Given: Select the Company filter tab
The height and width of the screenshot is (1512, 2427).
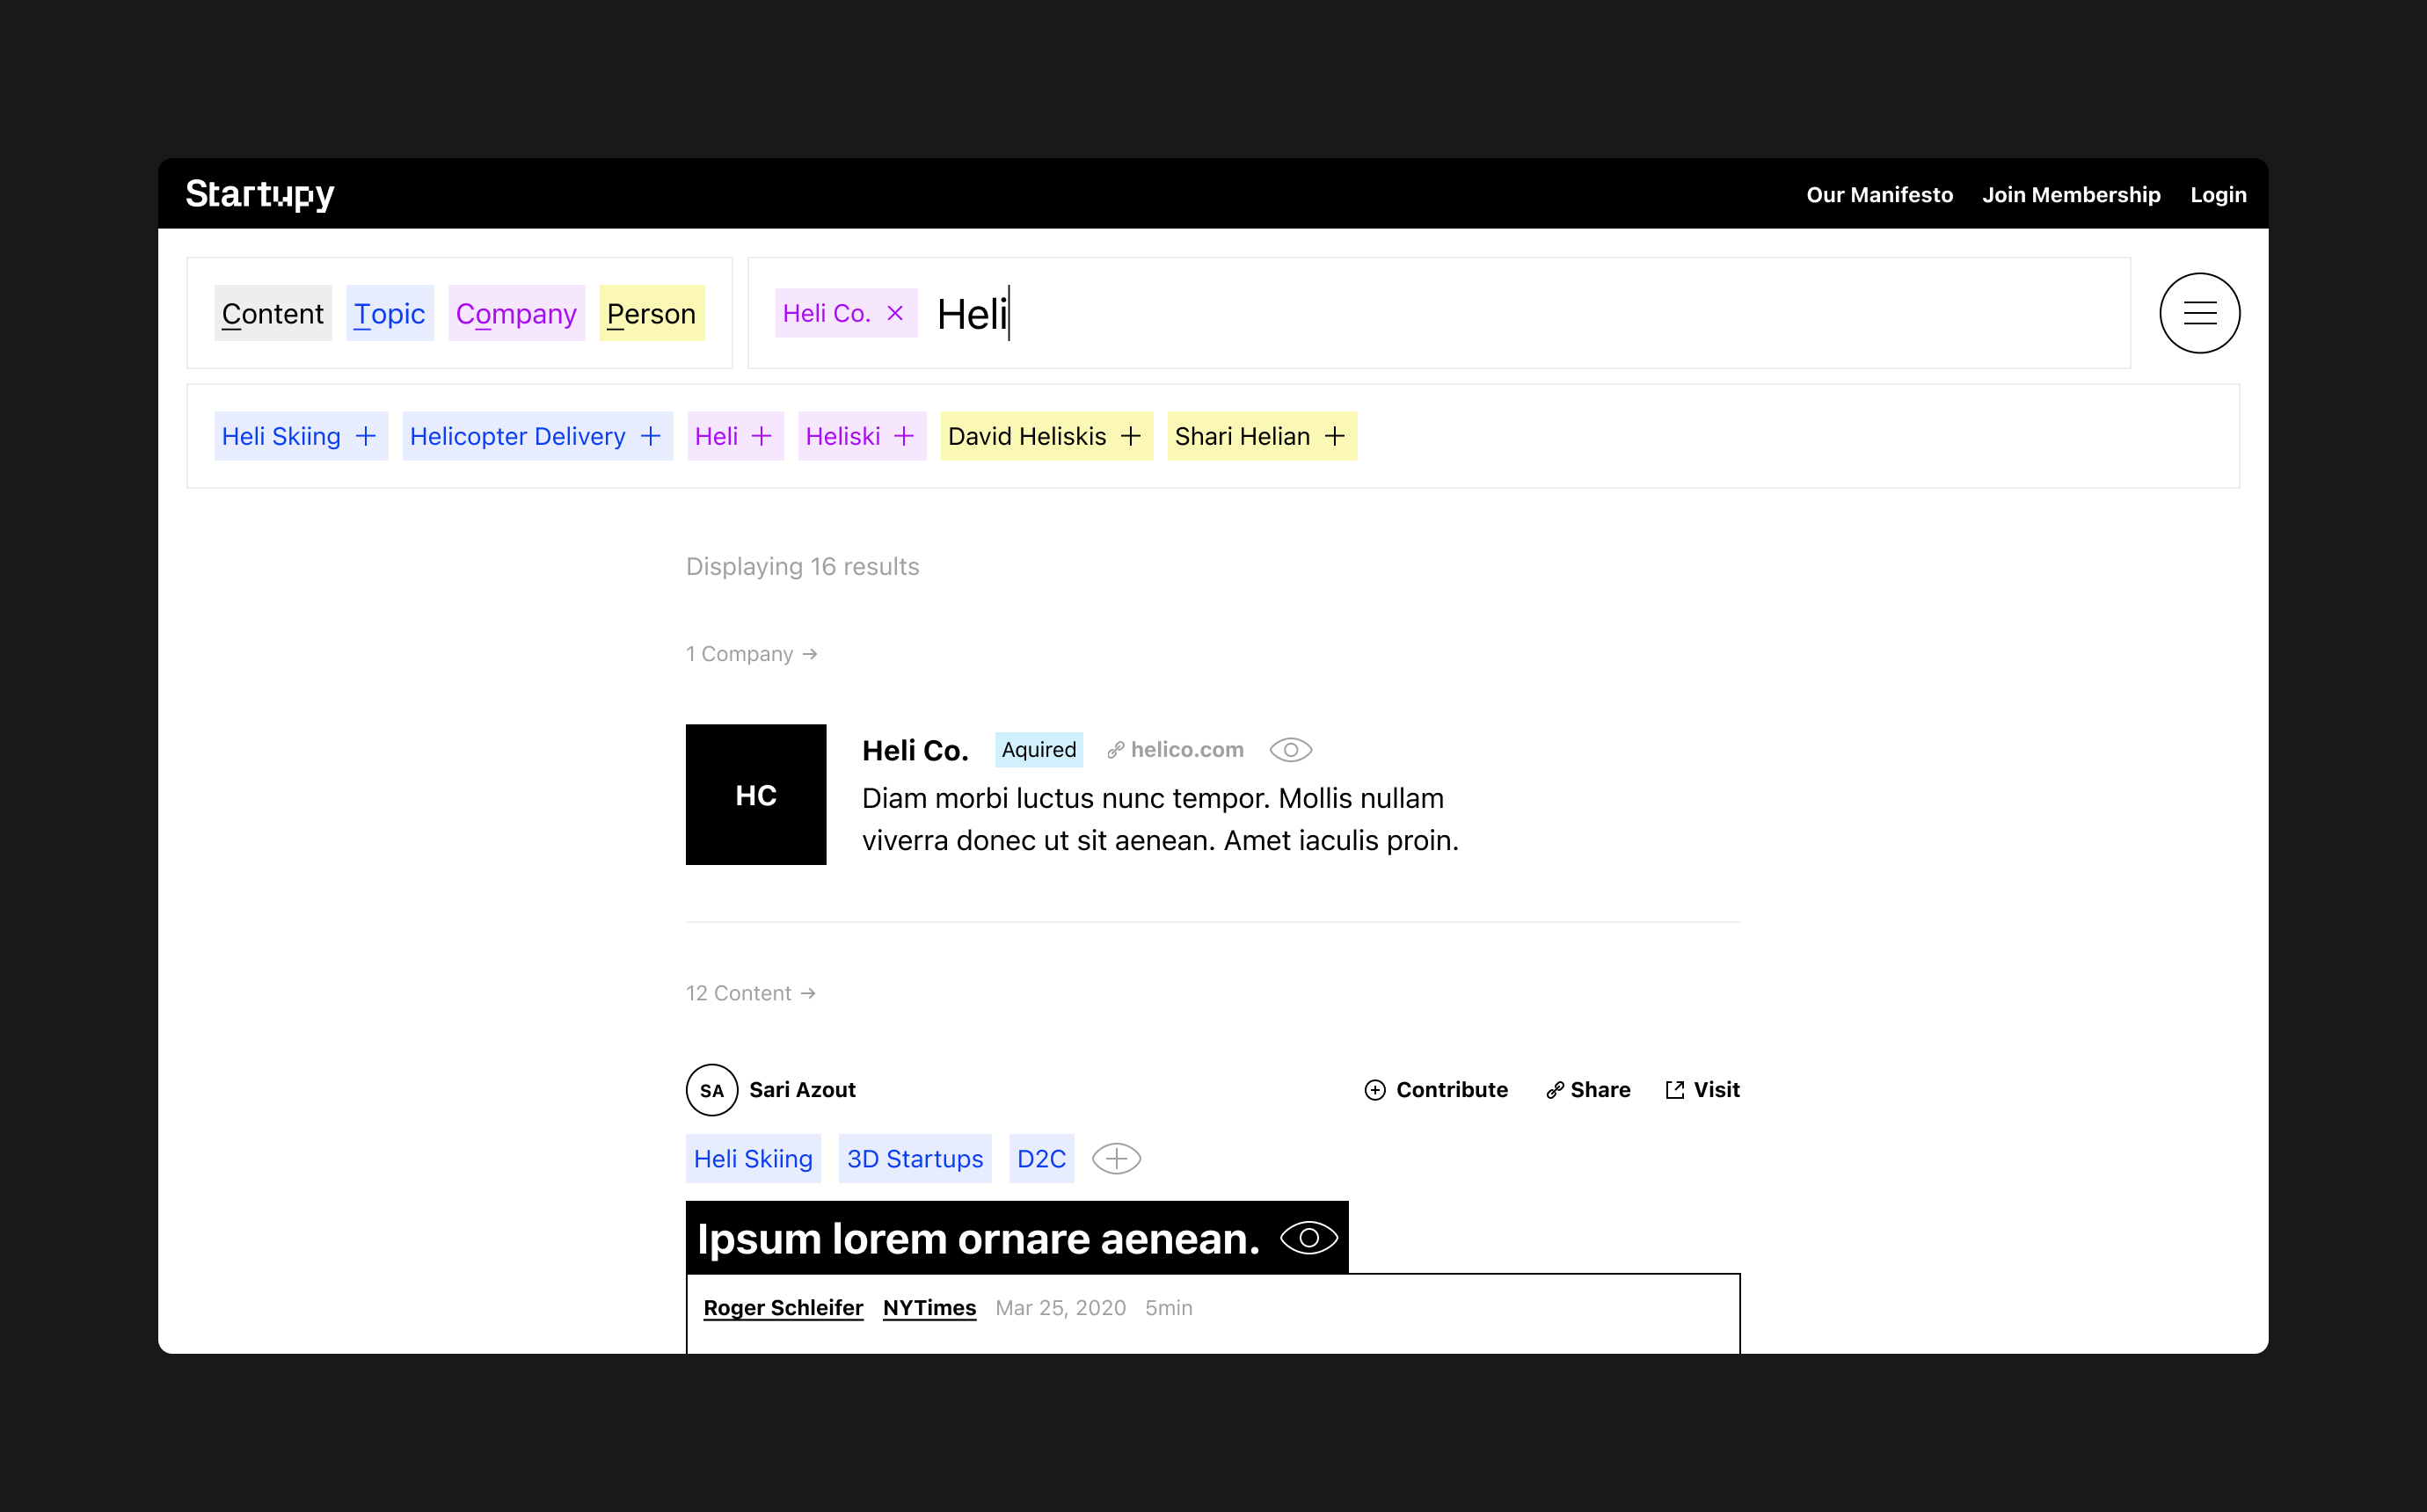Looking at the screenshot, I should tap(516, 314).
